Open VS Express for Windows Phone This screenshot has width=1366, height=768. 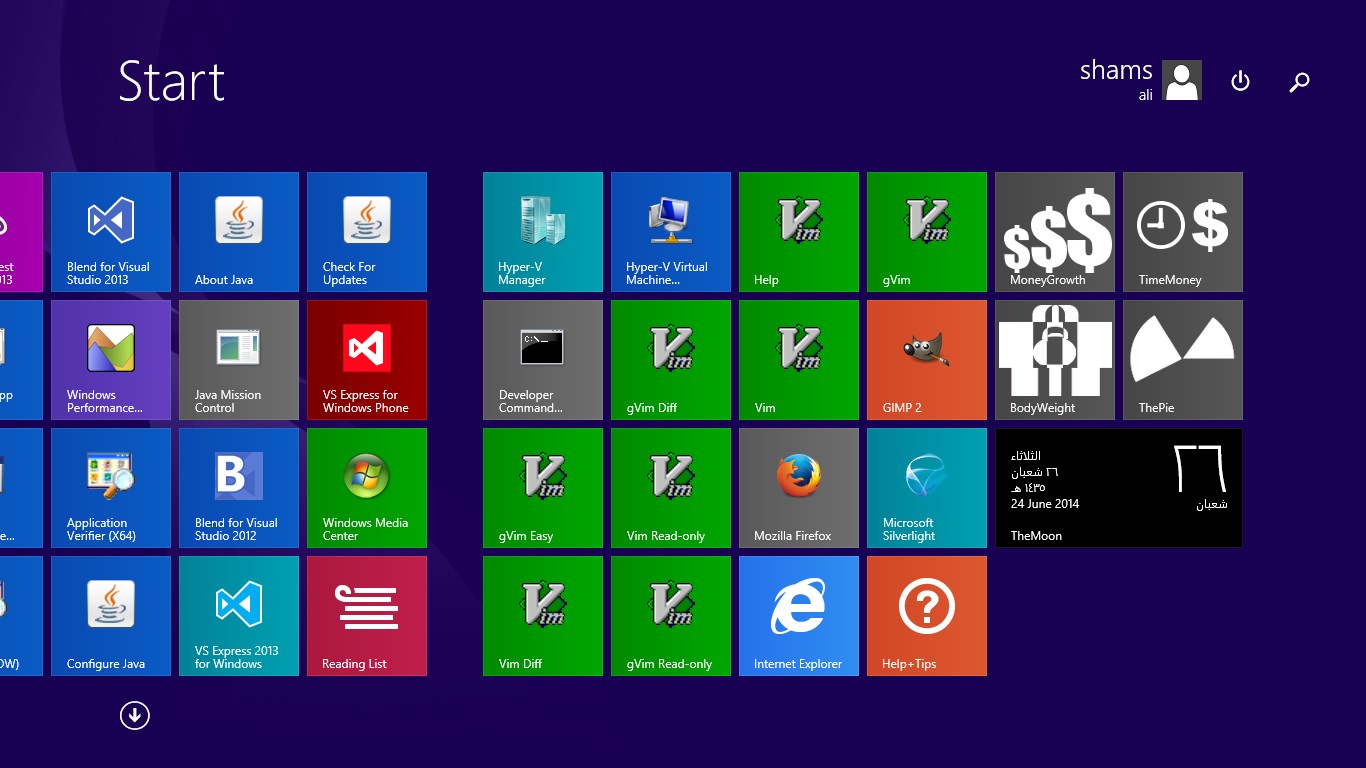click(x=367, y=360)
